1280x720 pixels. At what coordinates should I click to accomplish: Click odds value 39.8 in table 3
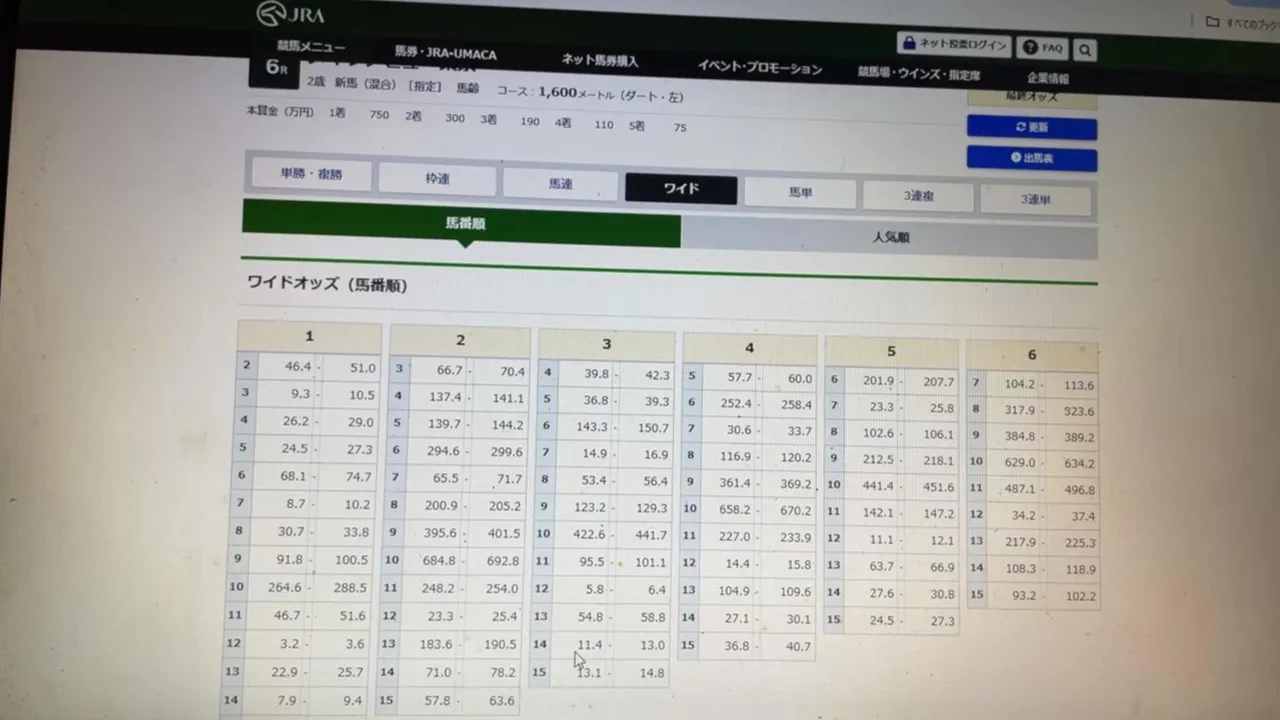pyautogui.click(x=597, y=374)
